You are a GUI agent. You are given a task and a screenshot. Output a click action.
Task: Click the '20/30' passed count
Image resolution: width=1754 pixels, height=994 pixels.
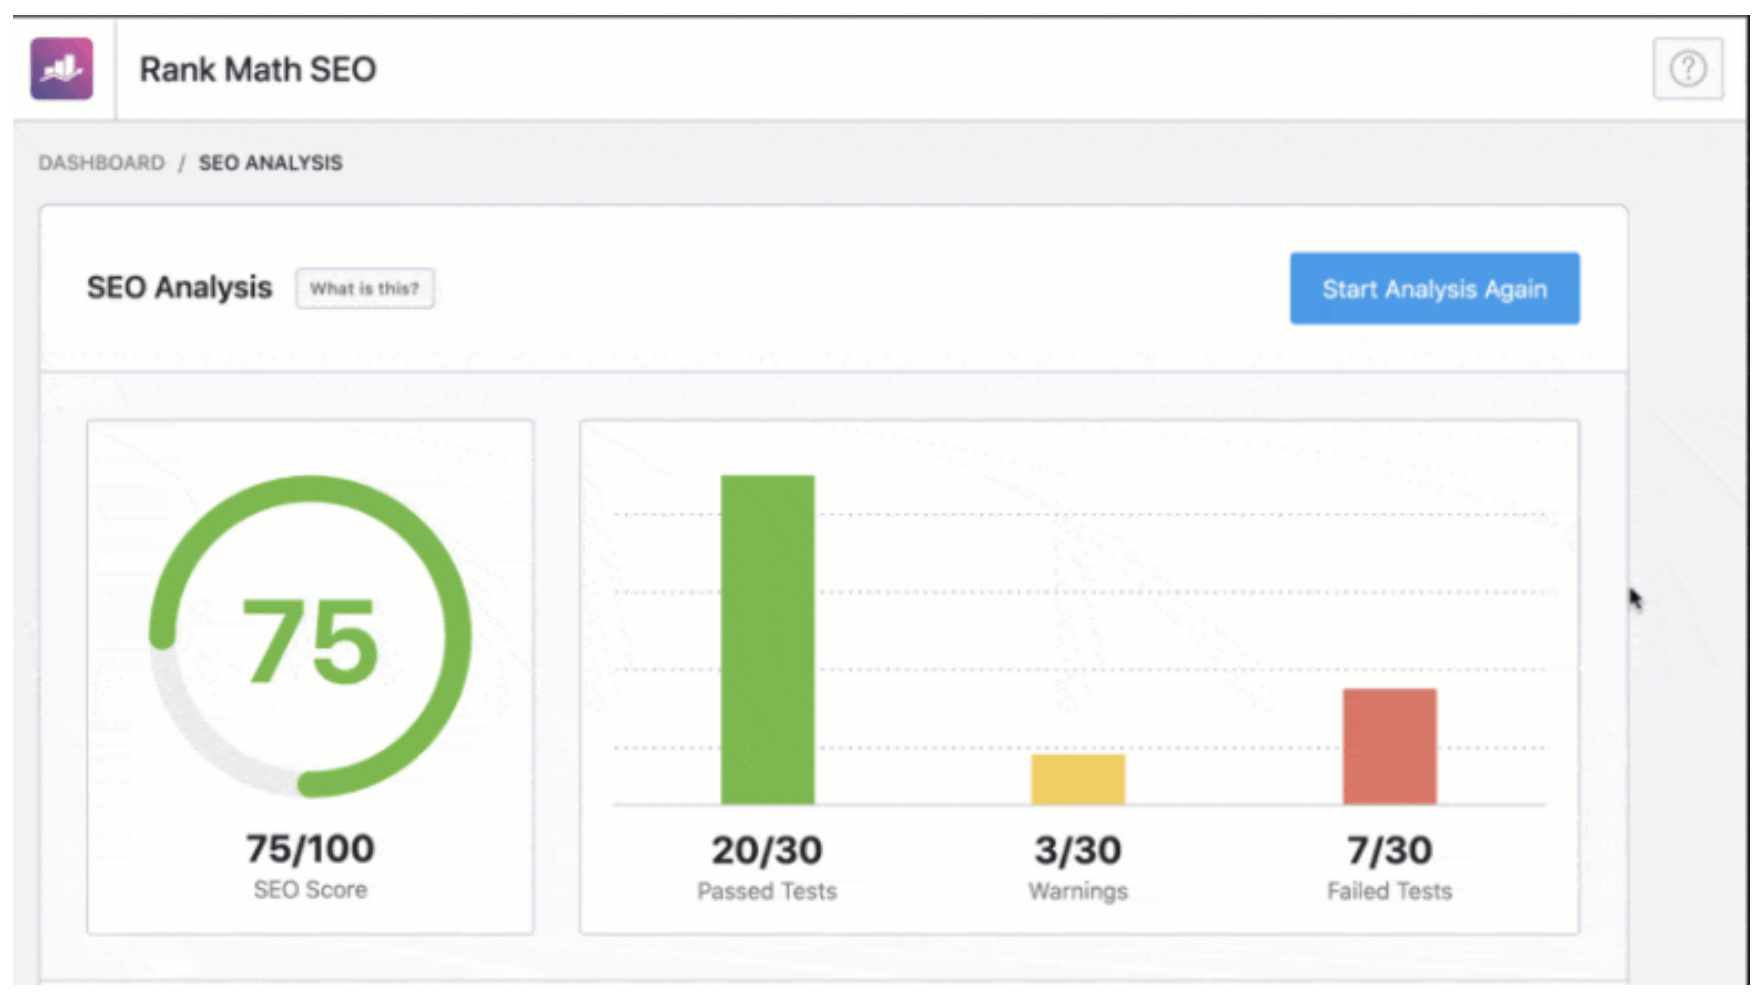[x=767, y=850]
